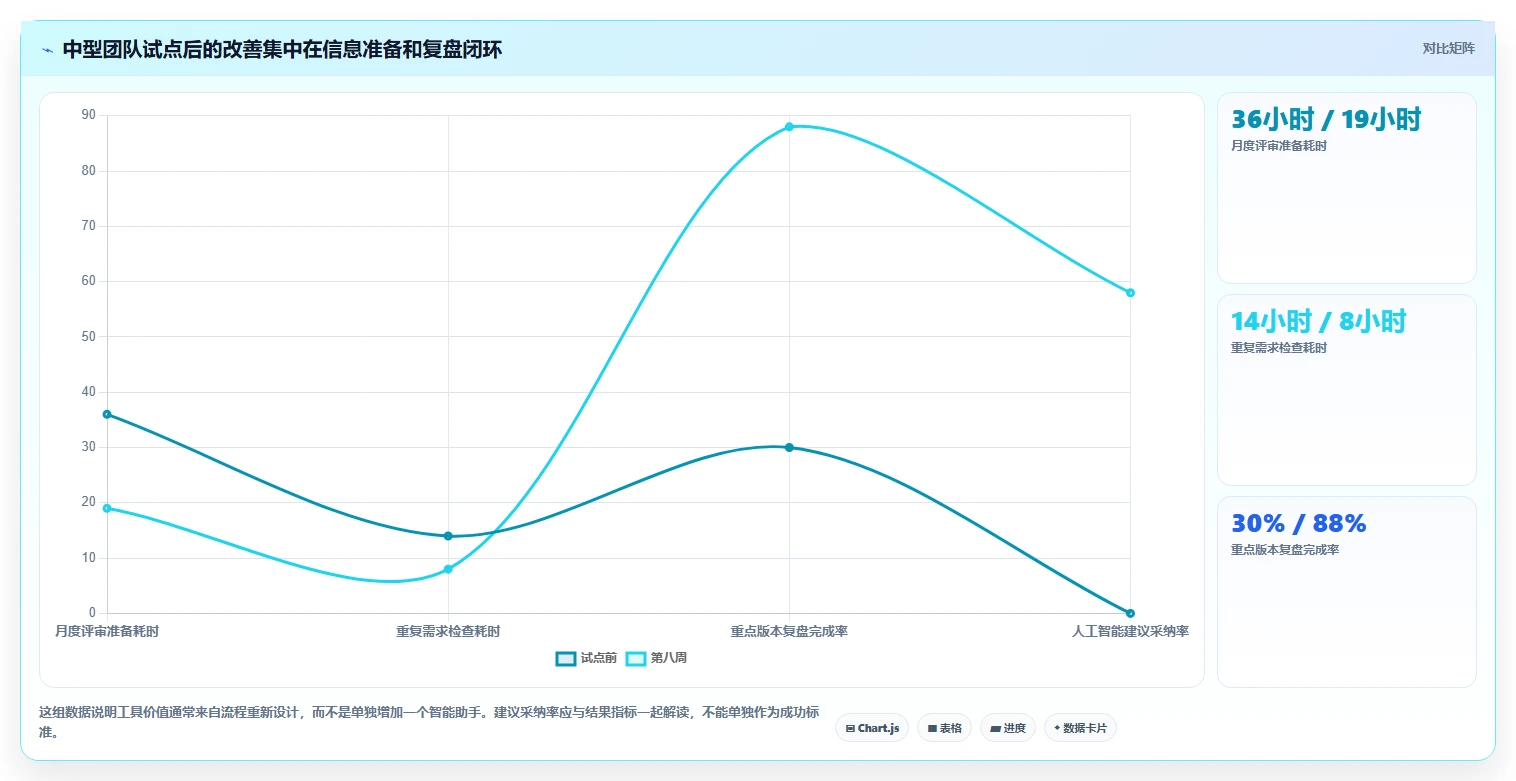Click the 第八周 data point at 58
Viewport: 1516px width, 781px height.
[1130, 293]
